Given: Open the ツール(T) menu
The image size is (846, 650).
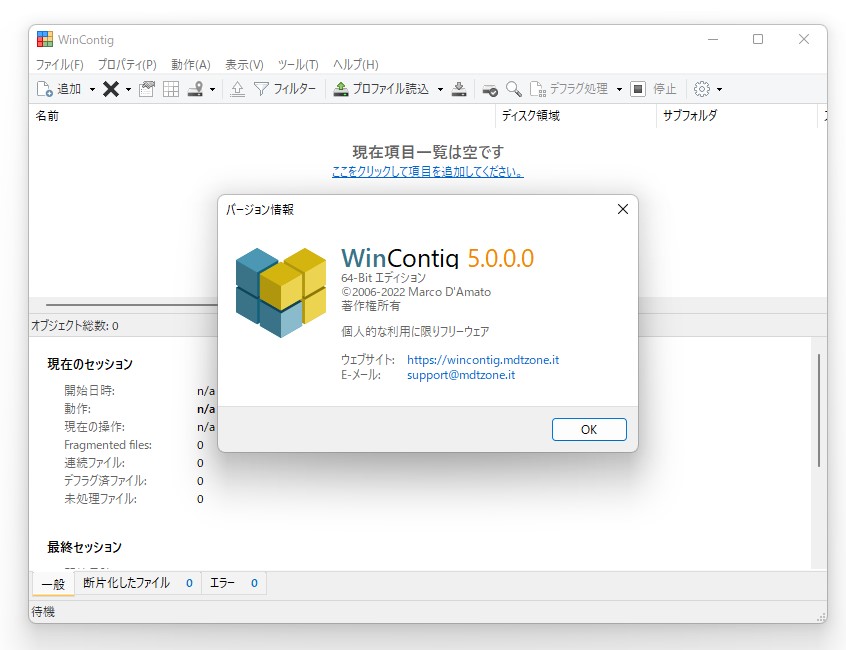Looking at the screenshot, I should [298, 65].
